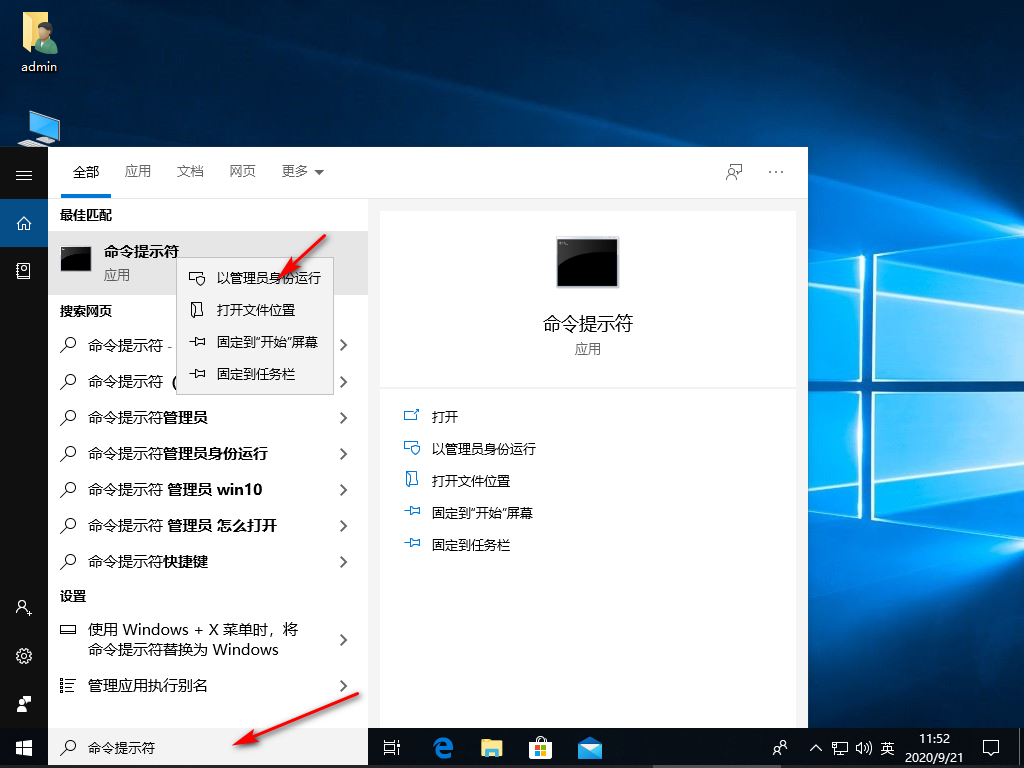Open the settings gear in the search sidebar
Image resolution: width=1024 pixels, height=768 pixels.
[23, 656]
